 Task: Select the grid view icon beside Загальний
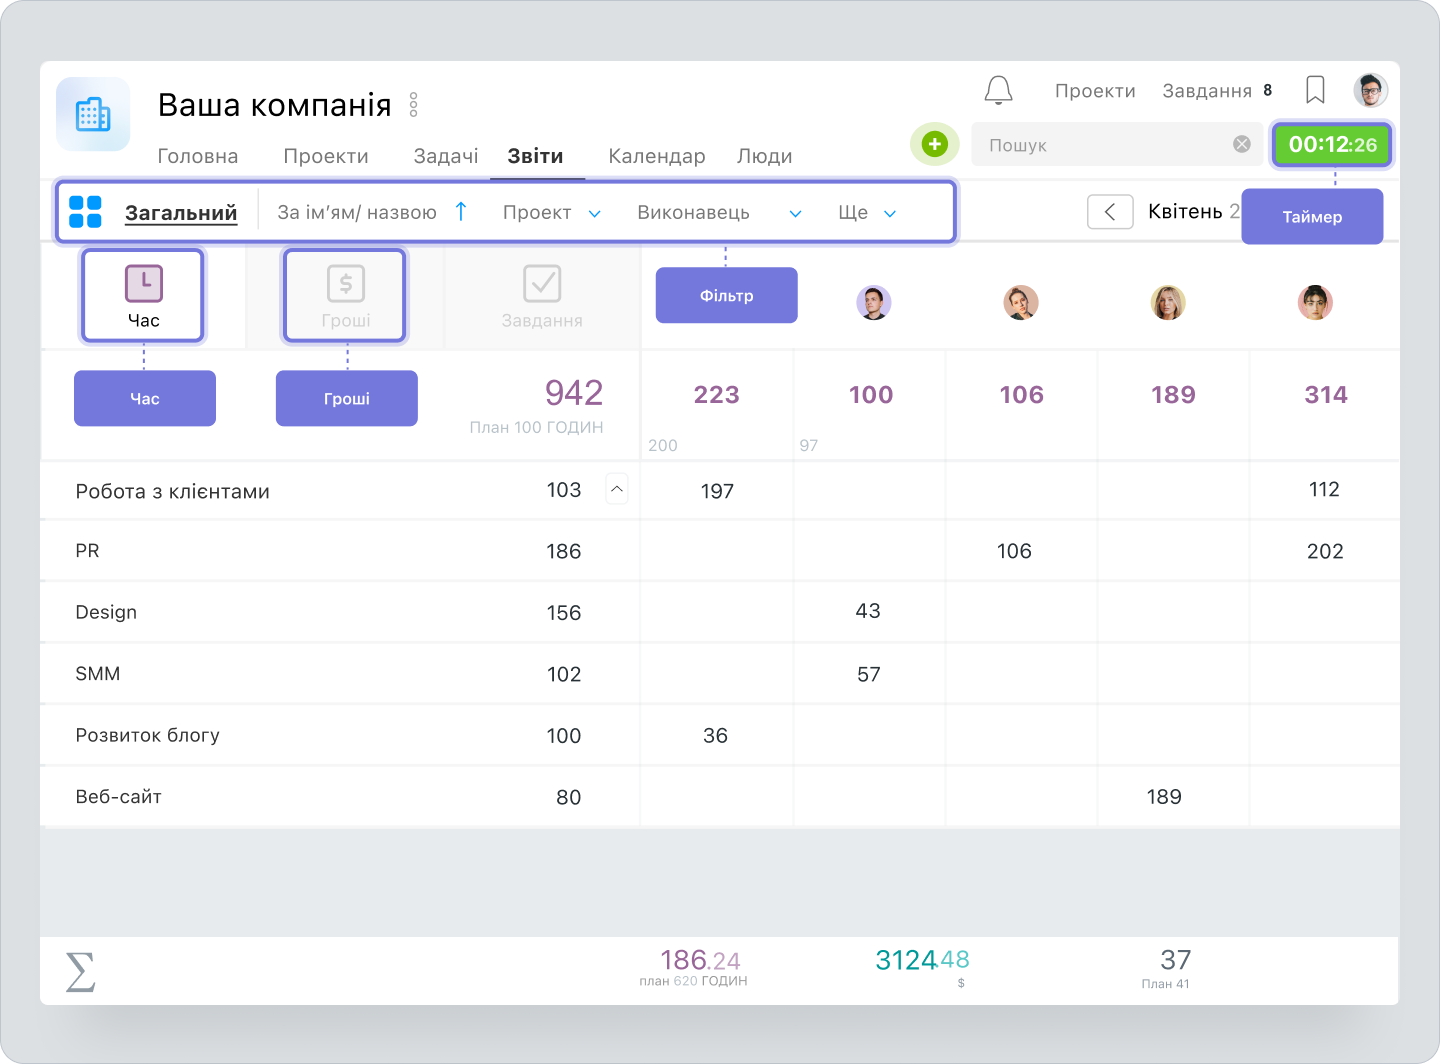[85, 211]
